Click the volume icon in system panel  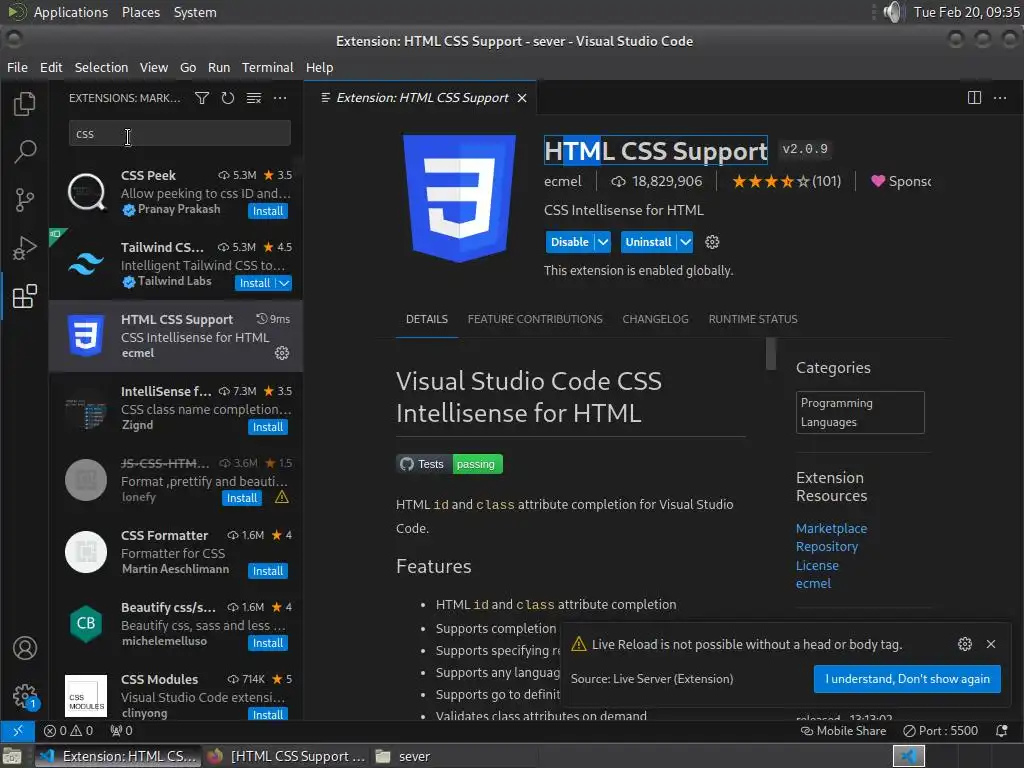892,12
